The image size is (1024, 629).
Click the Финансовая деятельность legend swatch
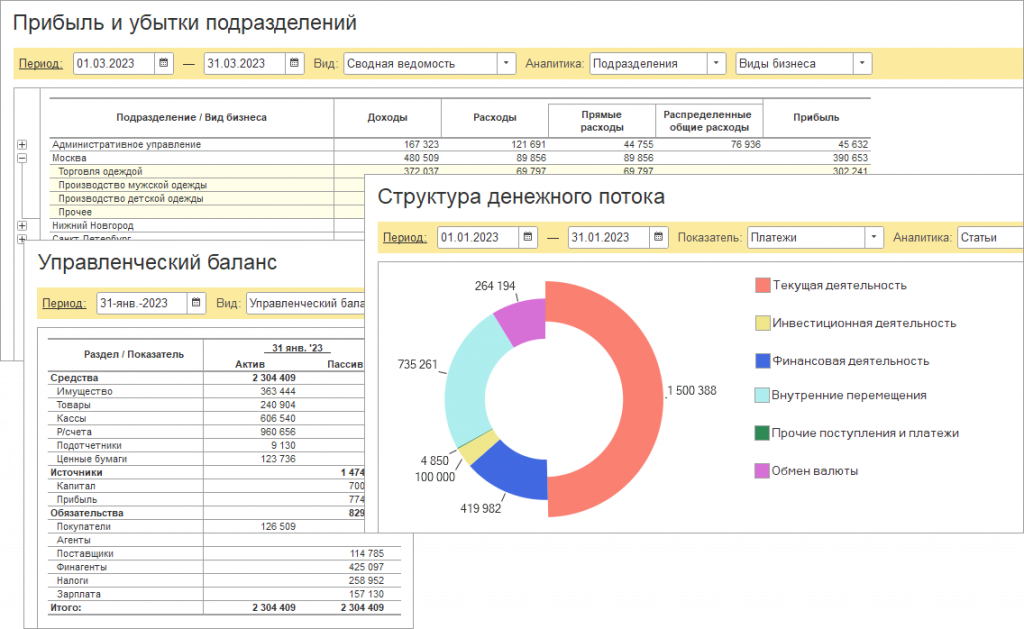pos(762,361)
